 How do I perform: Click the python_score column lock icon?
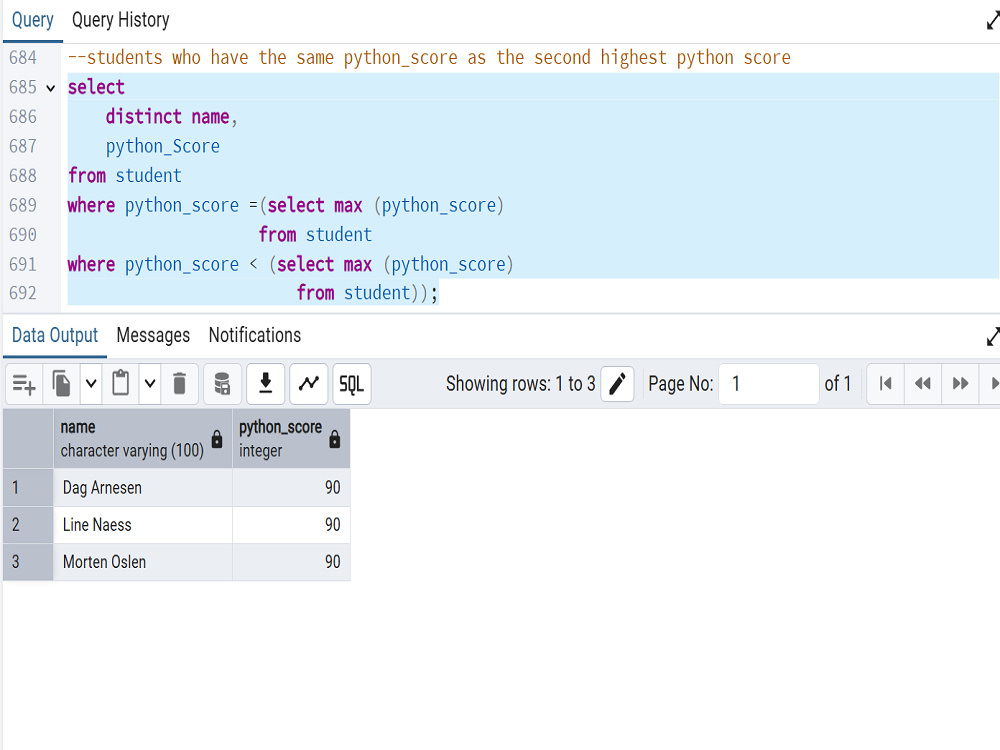(x=335, y=439)
